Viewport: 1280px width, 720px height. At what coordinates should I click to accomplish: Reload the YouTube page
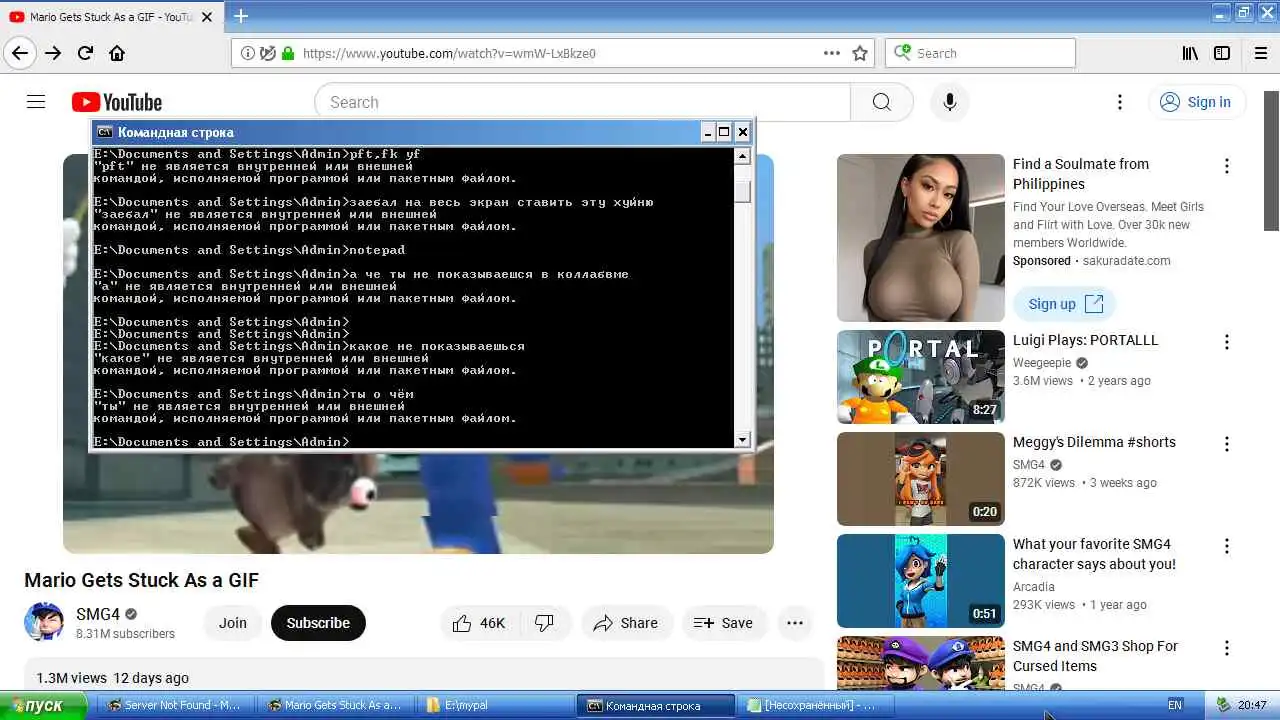point(85,53)
